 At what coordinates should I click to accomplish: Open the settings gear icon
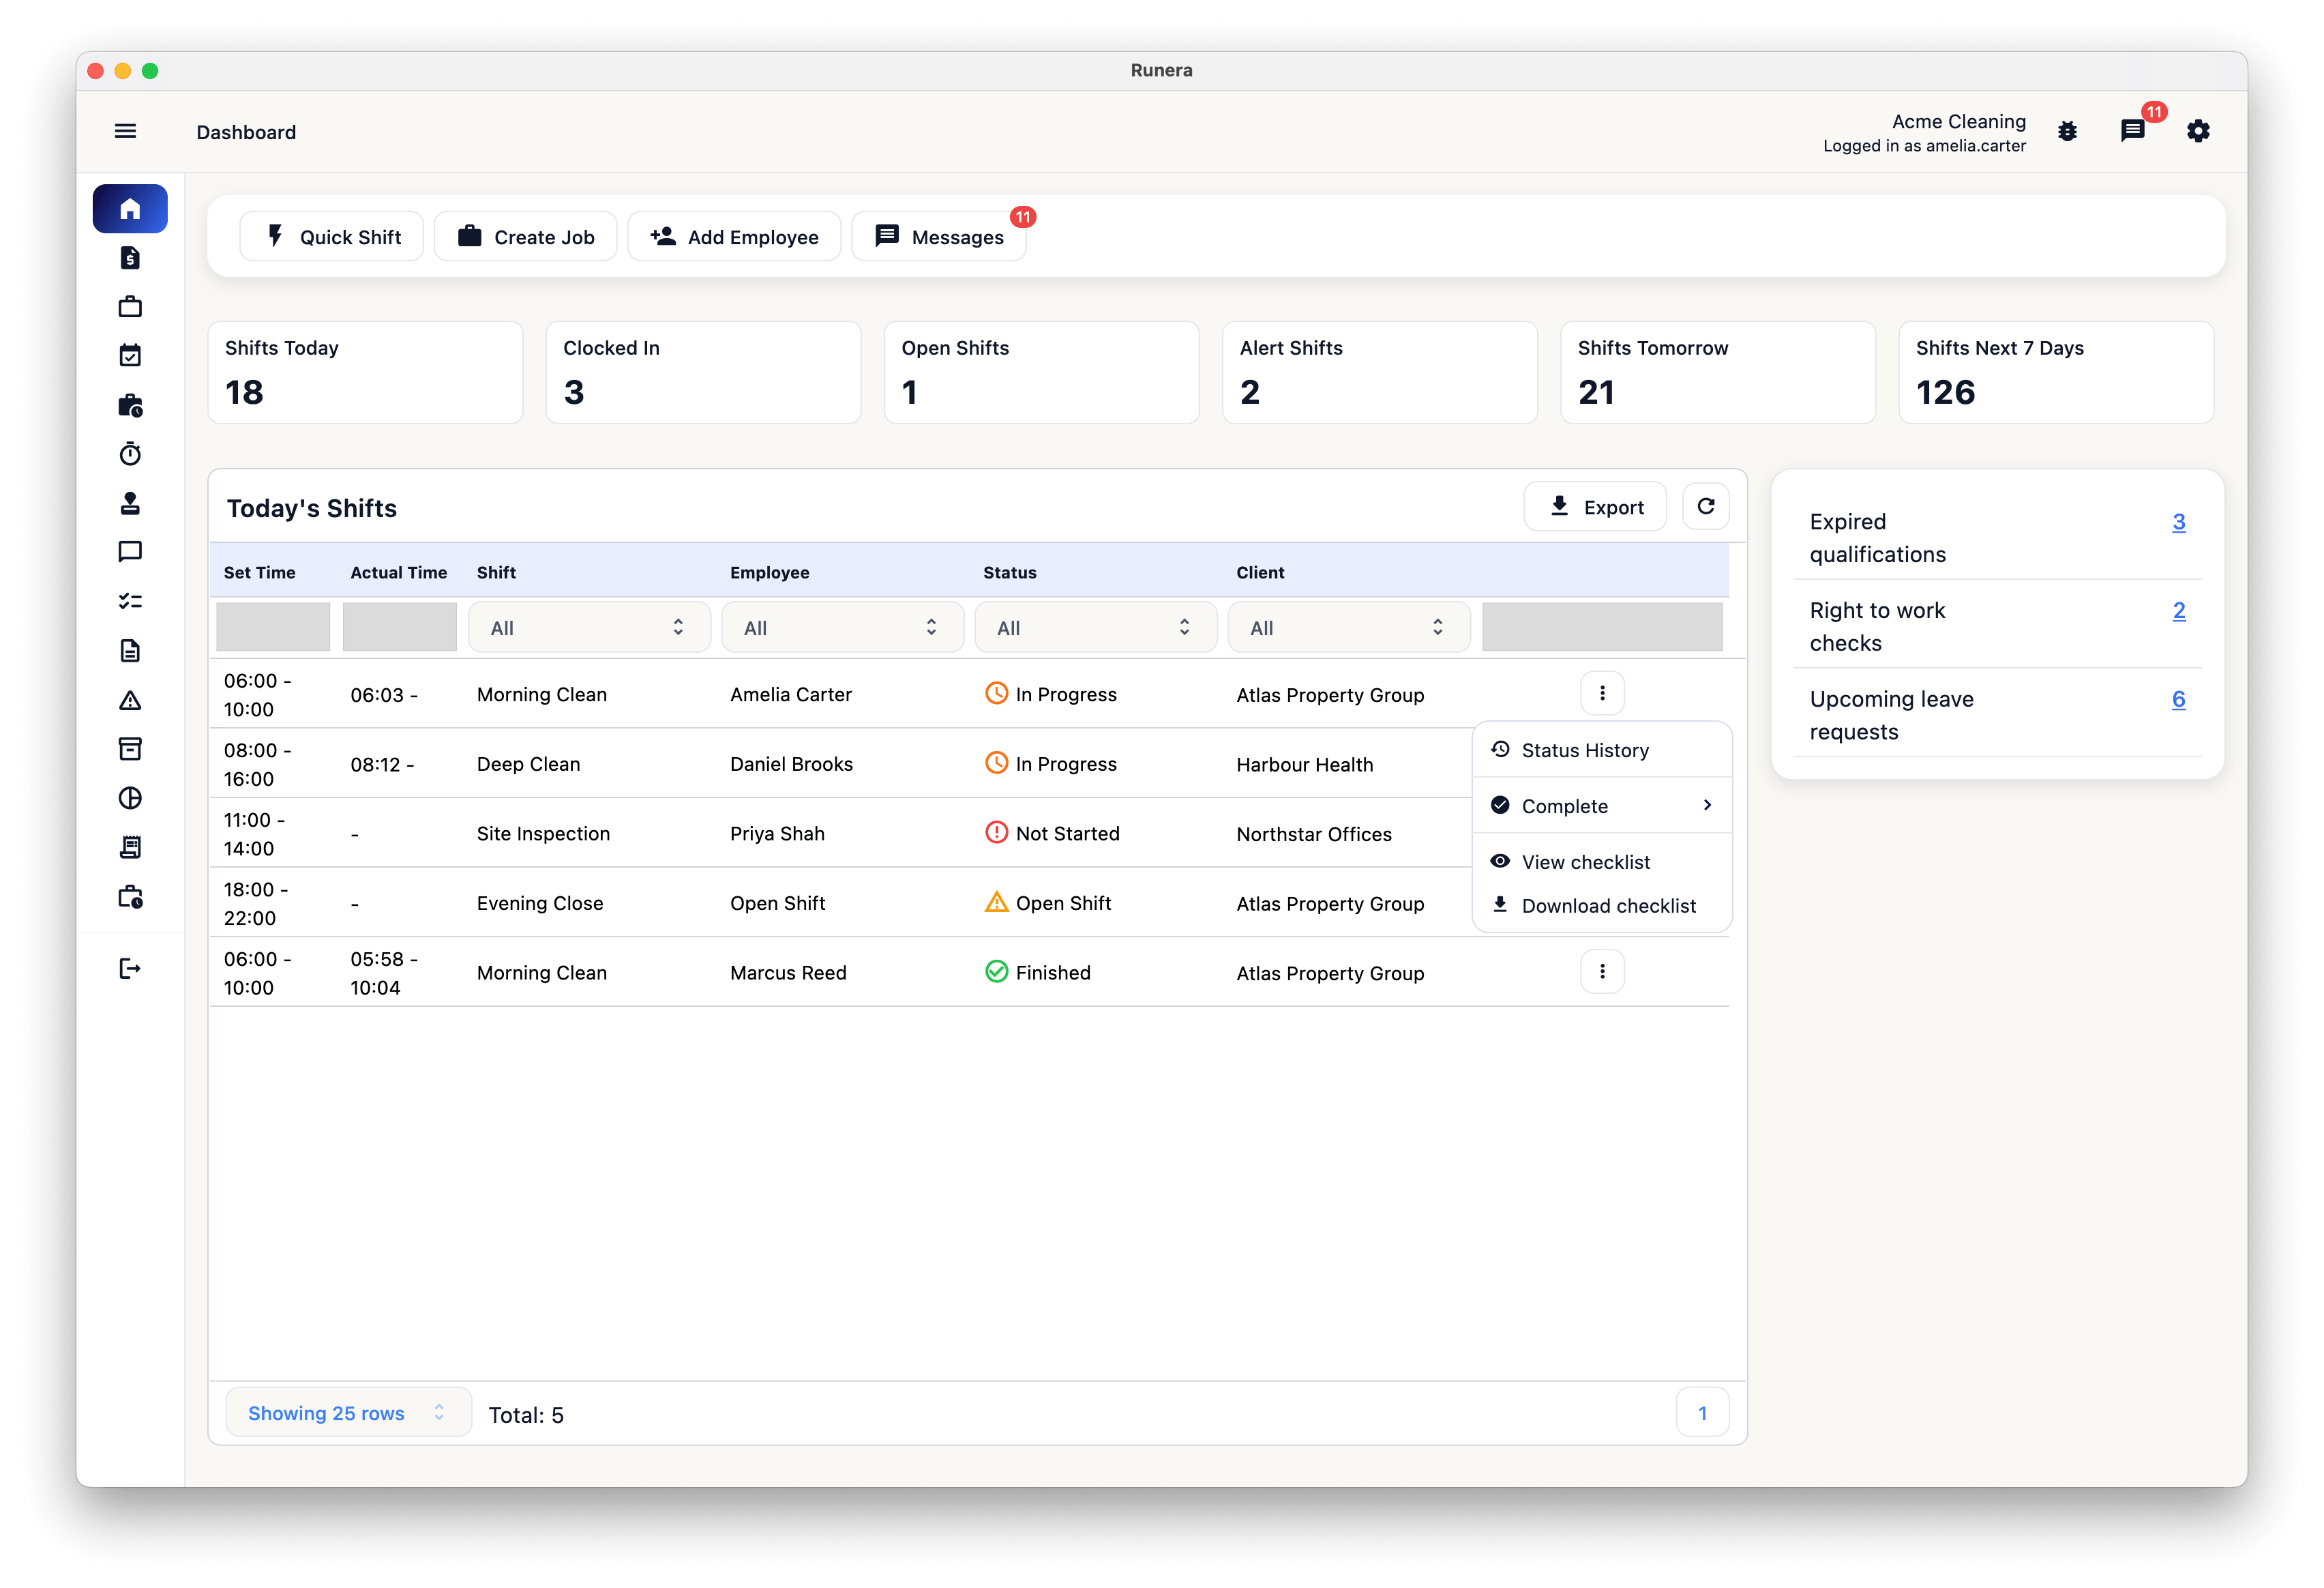[x=2198, y=131]
